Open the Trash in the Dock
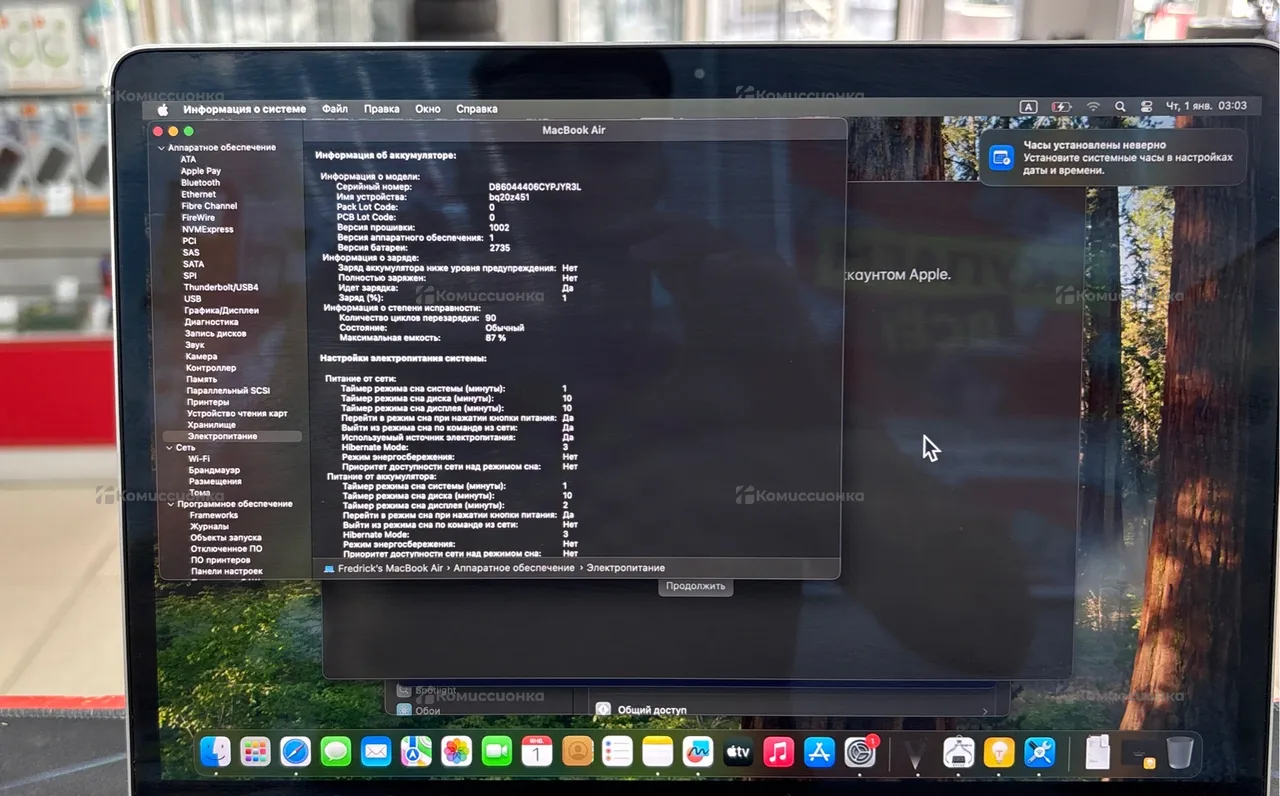 point(1180,751)
